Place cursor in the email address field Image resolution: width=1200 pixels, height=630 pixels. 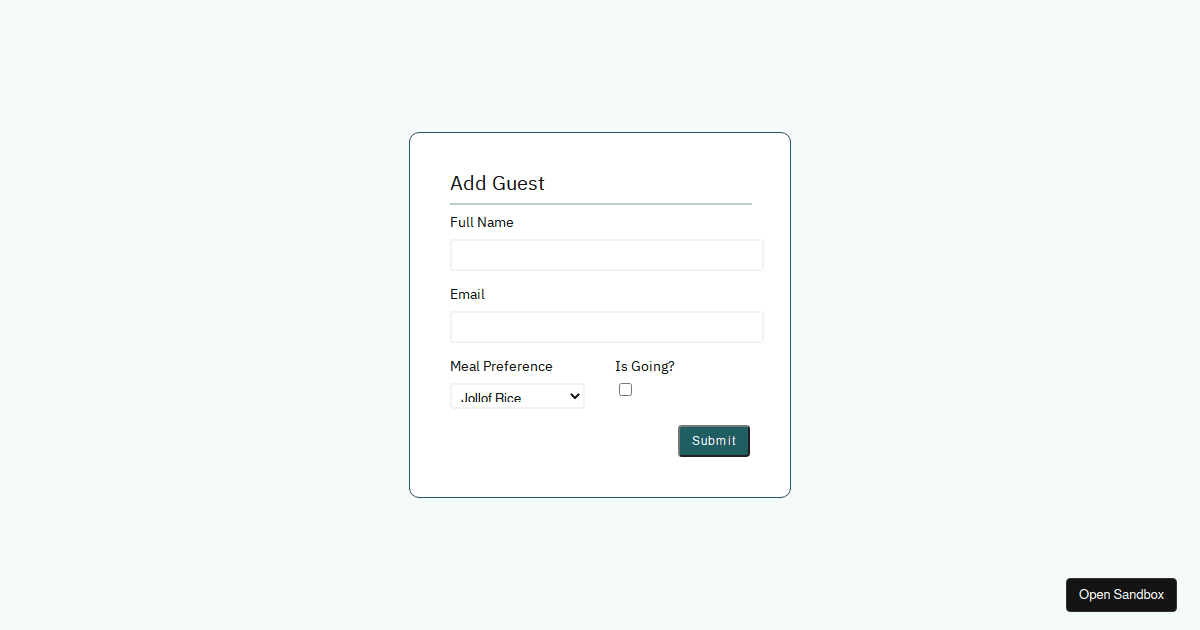click(606, 327)
